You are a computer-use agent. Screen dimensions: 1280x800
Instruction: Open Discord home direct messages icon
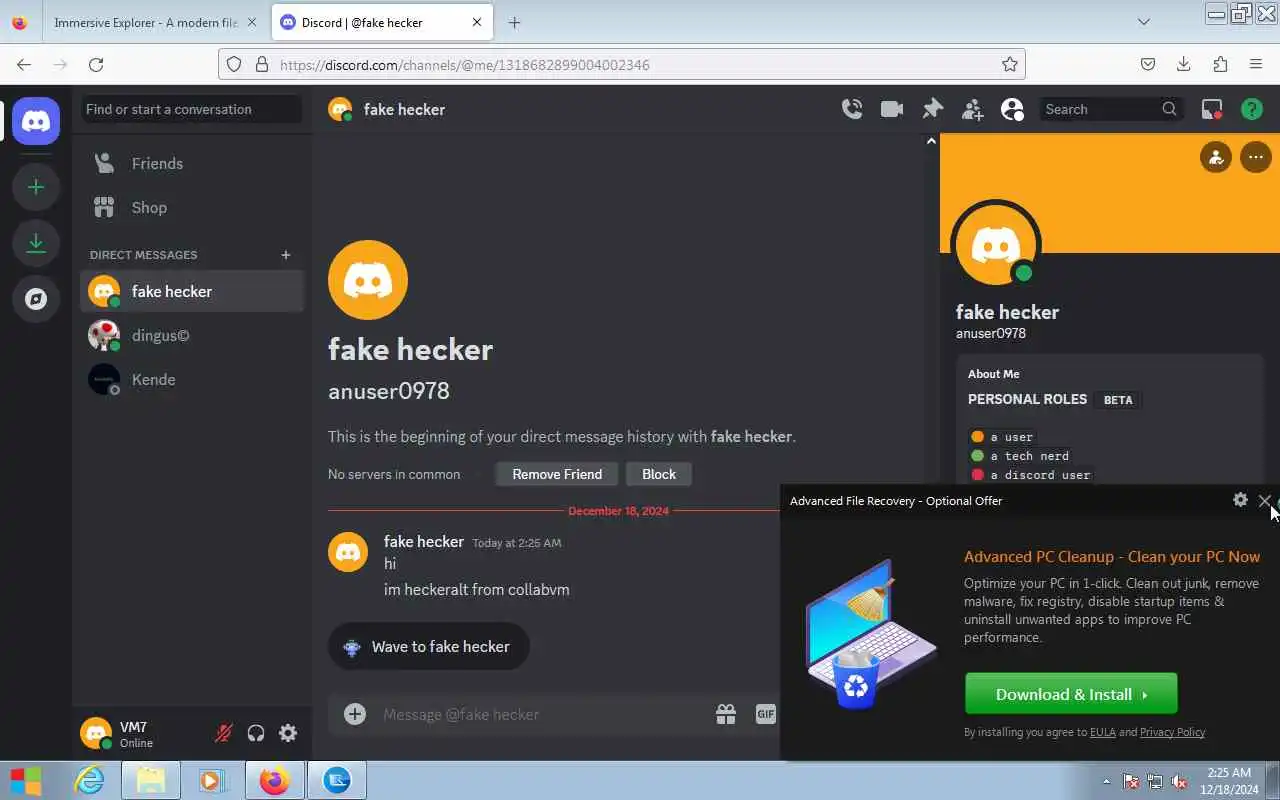tap(36, 121)
